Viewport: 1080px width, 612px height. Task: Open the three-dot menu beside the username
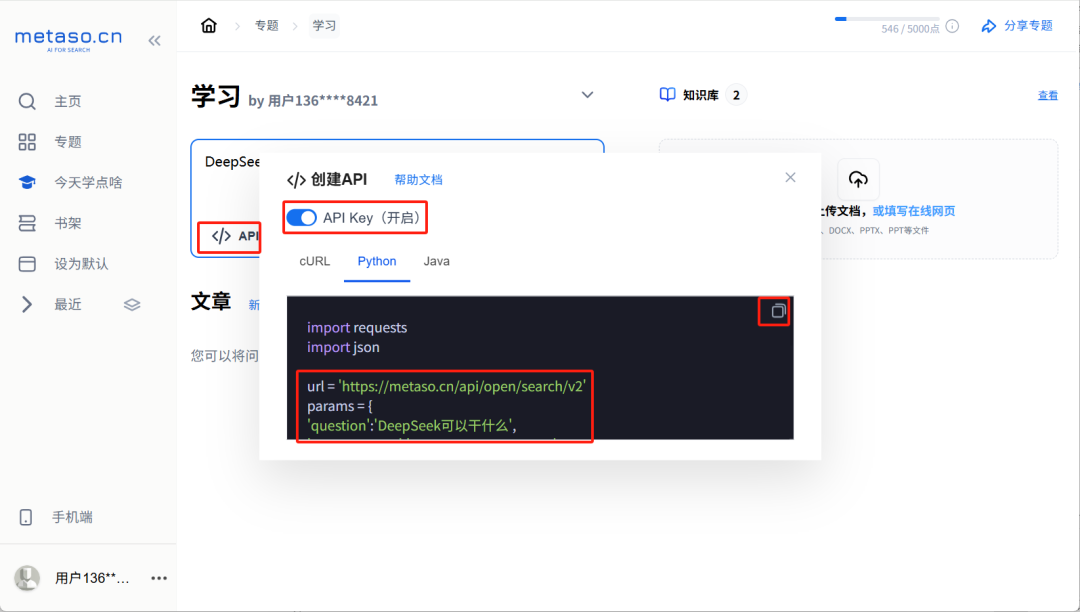click(159, 578)
